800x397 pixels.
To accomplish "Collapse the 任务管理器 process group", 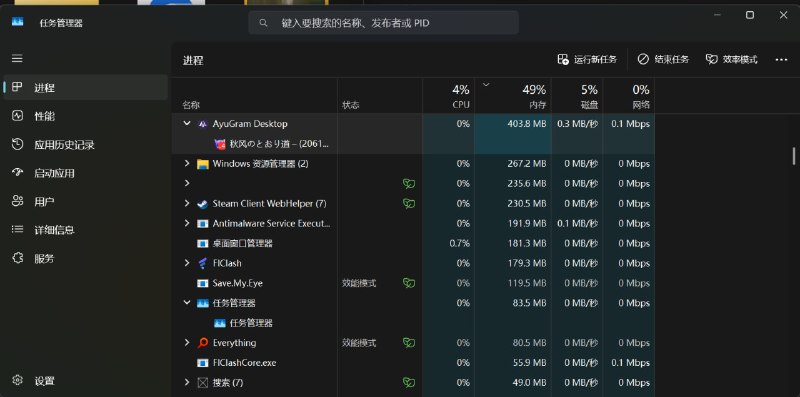I will click(x=187, y=303).
